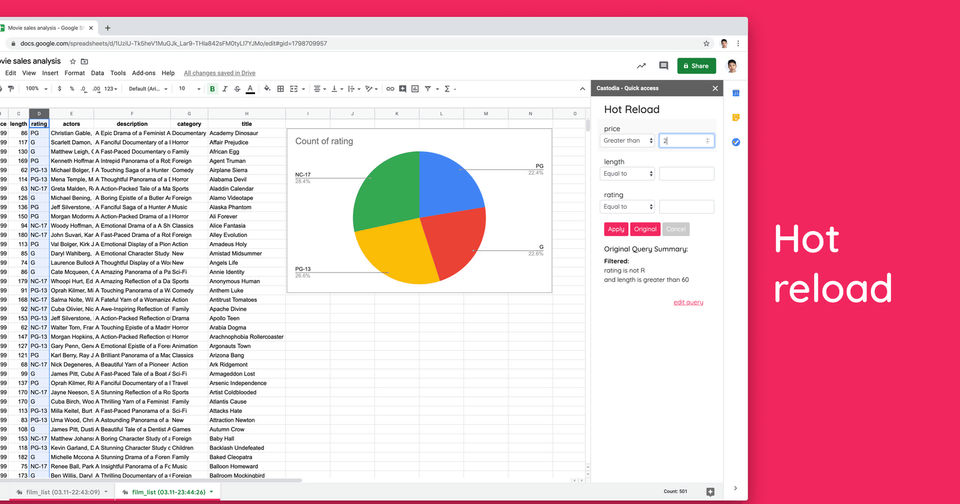Viewport: 960px width, 504px height.
Task: Open the 100% zoom dropdown
Action: point(36,89)
